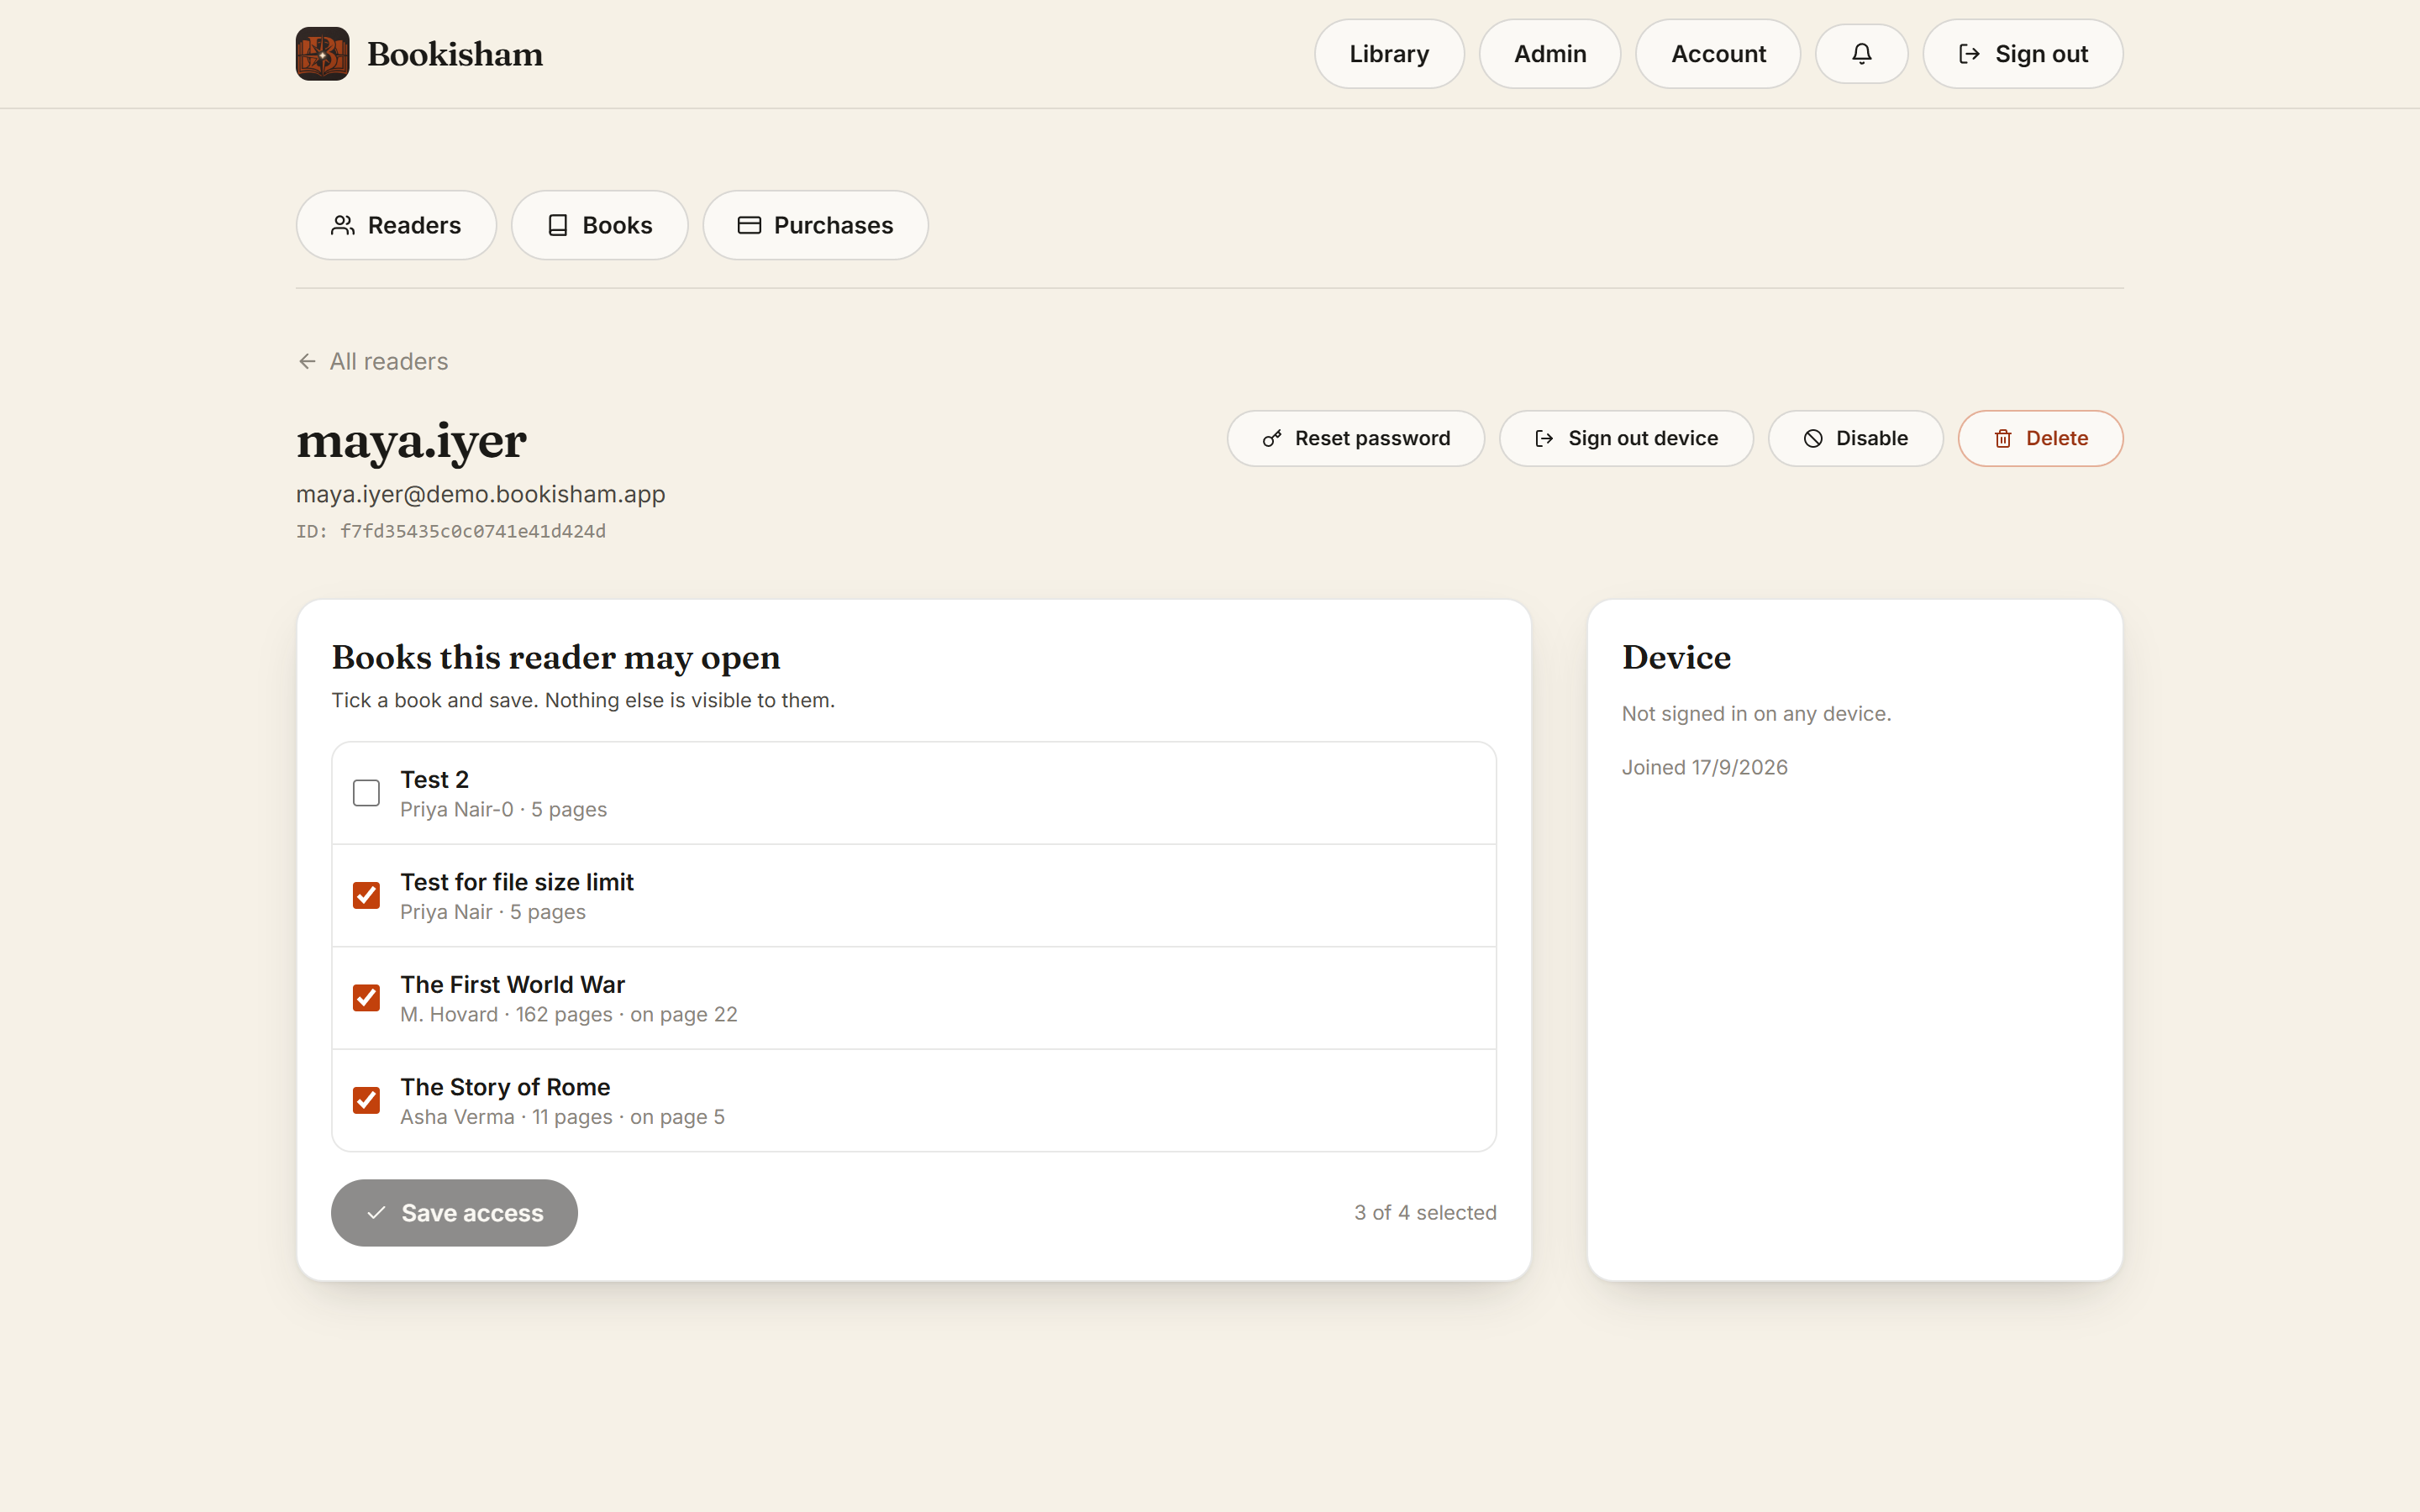Untick The Story of Rome checkbox
Screen dimensions: 2420x1512
[366, 1100]
